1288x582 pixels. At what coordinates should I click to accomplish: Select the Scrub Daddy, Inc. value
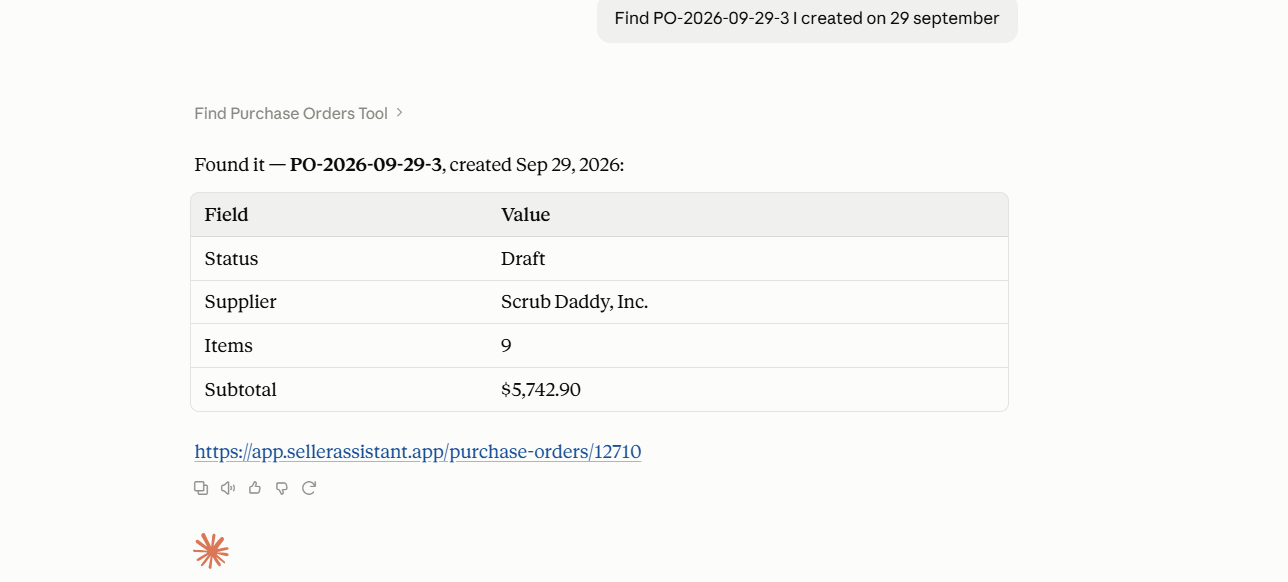(574, 302)
